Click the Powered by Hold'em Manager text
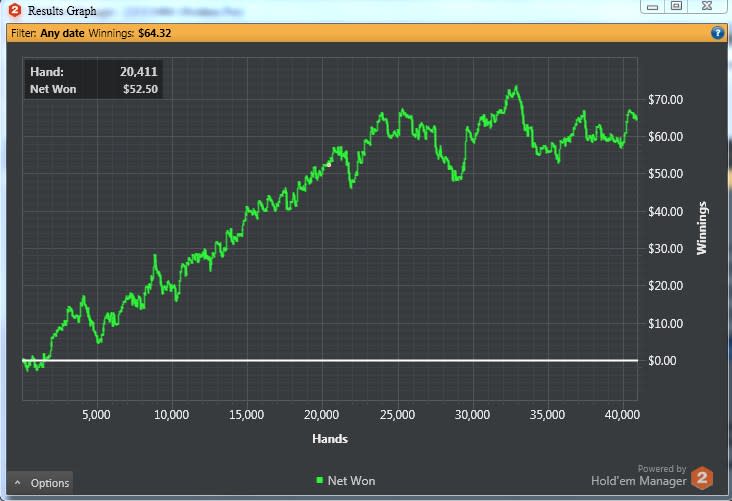Screen dimensions: 732x501 [x=639, y=475]
